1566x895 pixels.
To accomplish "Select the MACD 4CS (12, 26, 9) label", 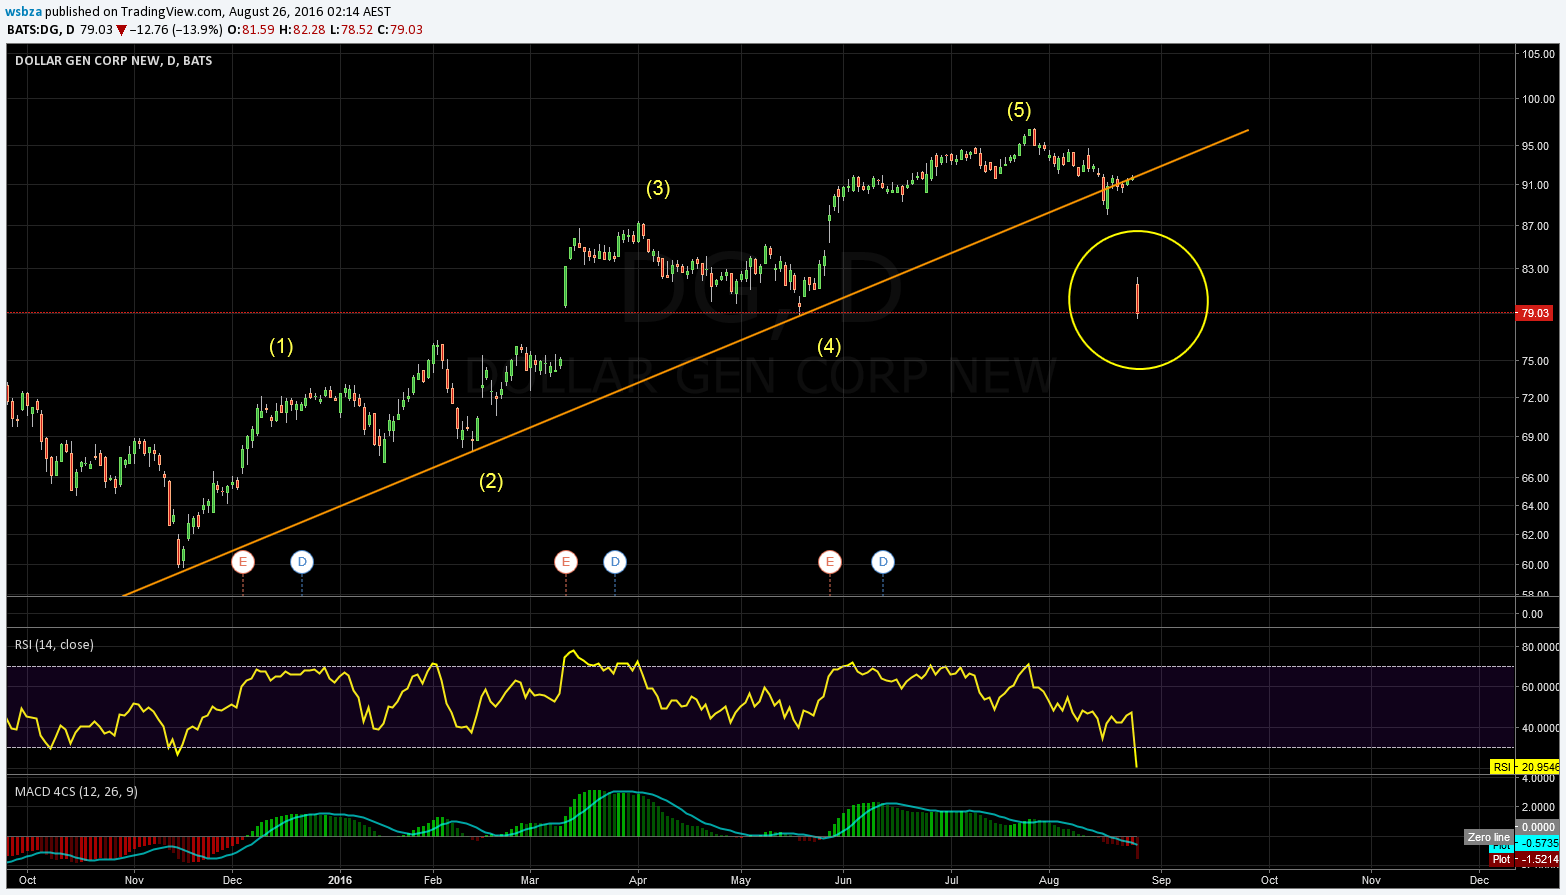I will [x=76, y=791].
